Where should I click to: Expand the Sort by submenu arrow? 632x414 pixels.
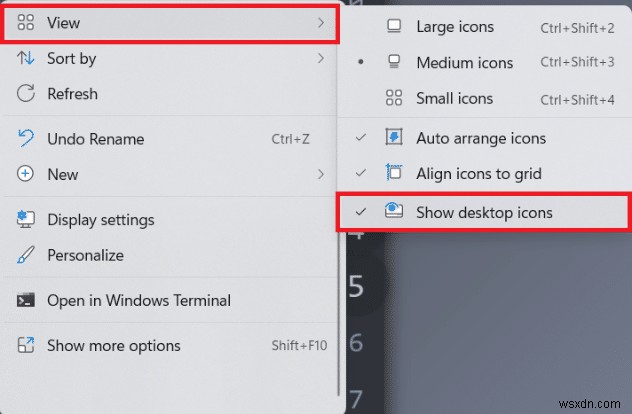[321, 58]
